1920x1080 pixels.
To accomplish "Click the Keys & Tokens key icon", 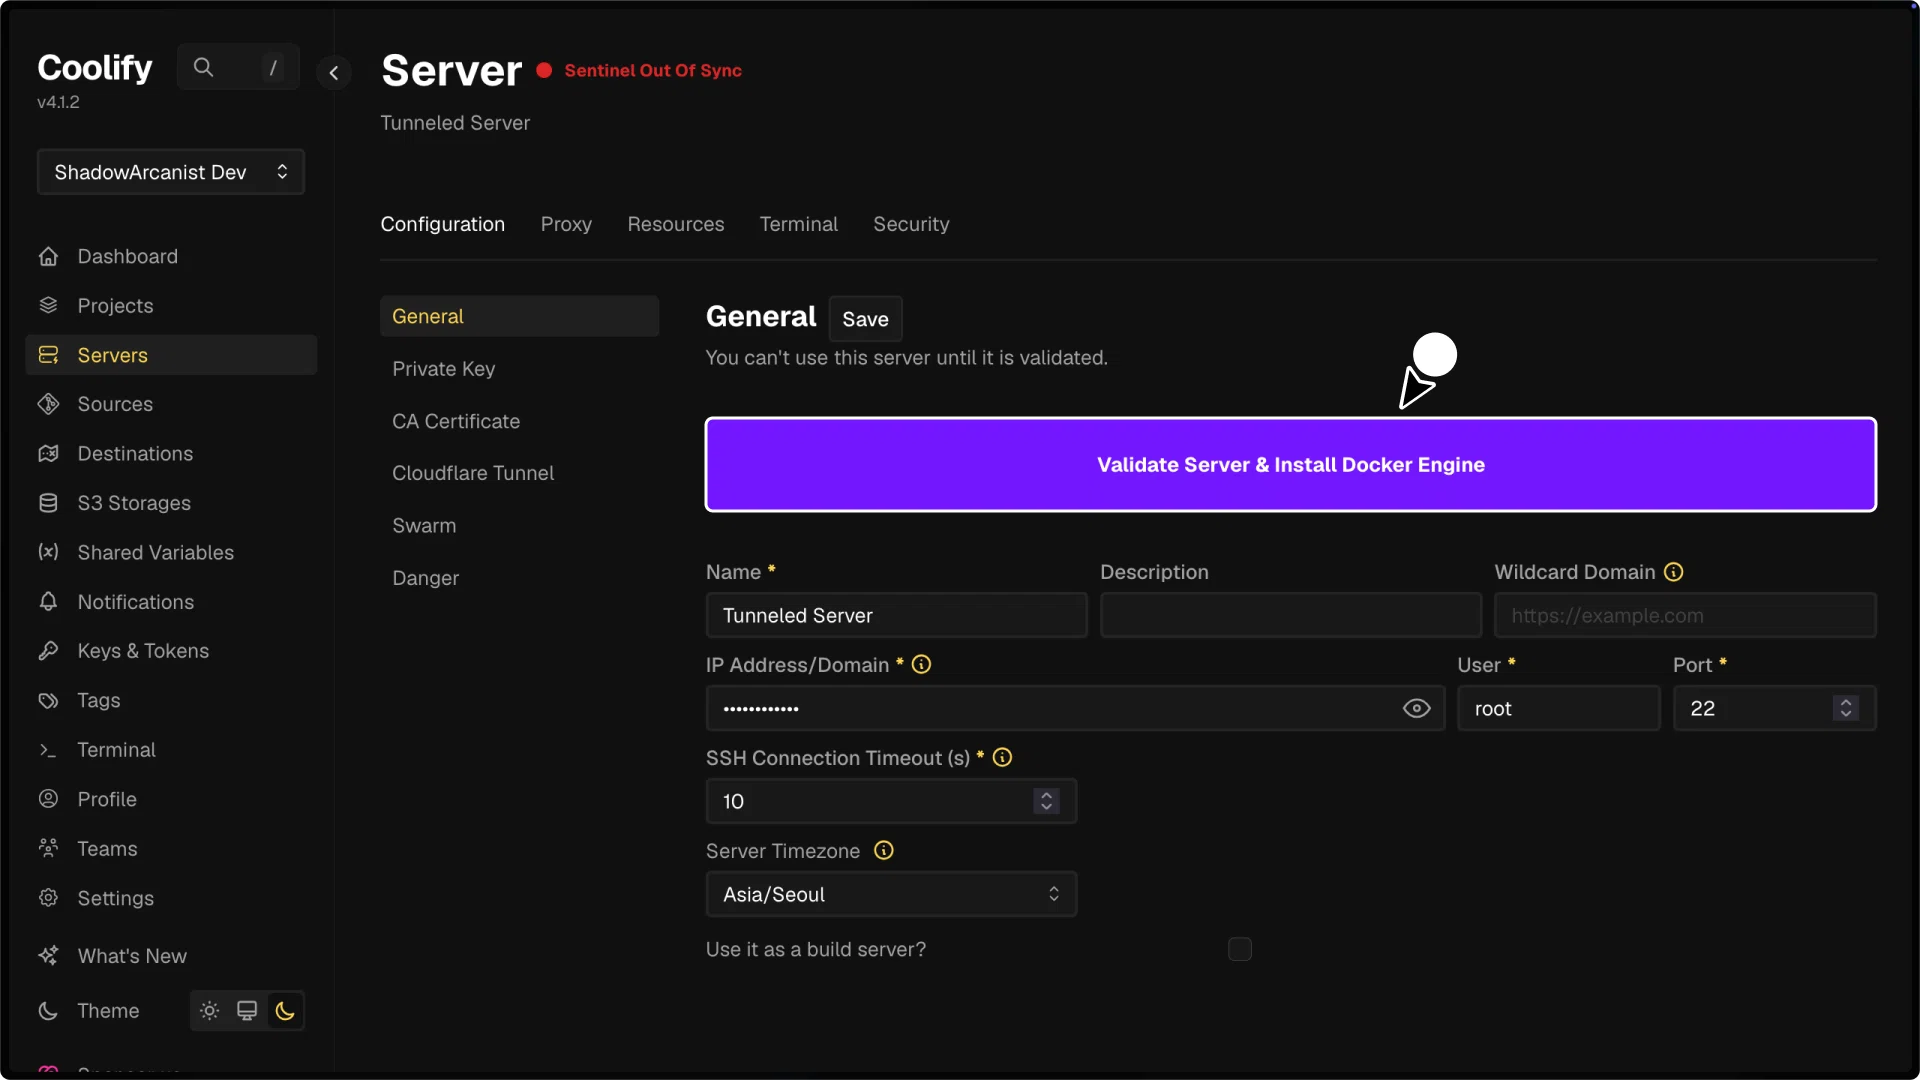I will [48, 651].
